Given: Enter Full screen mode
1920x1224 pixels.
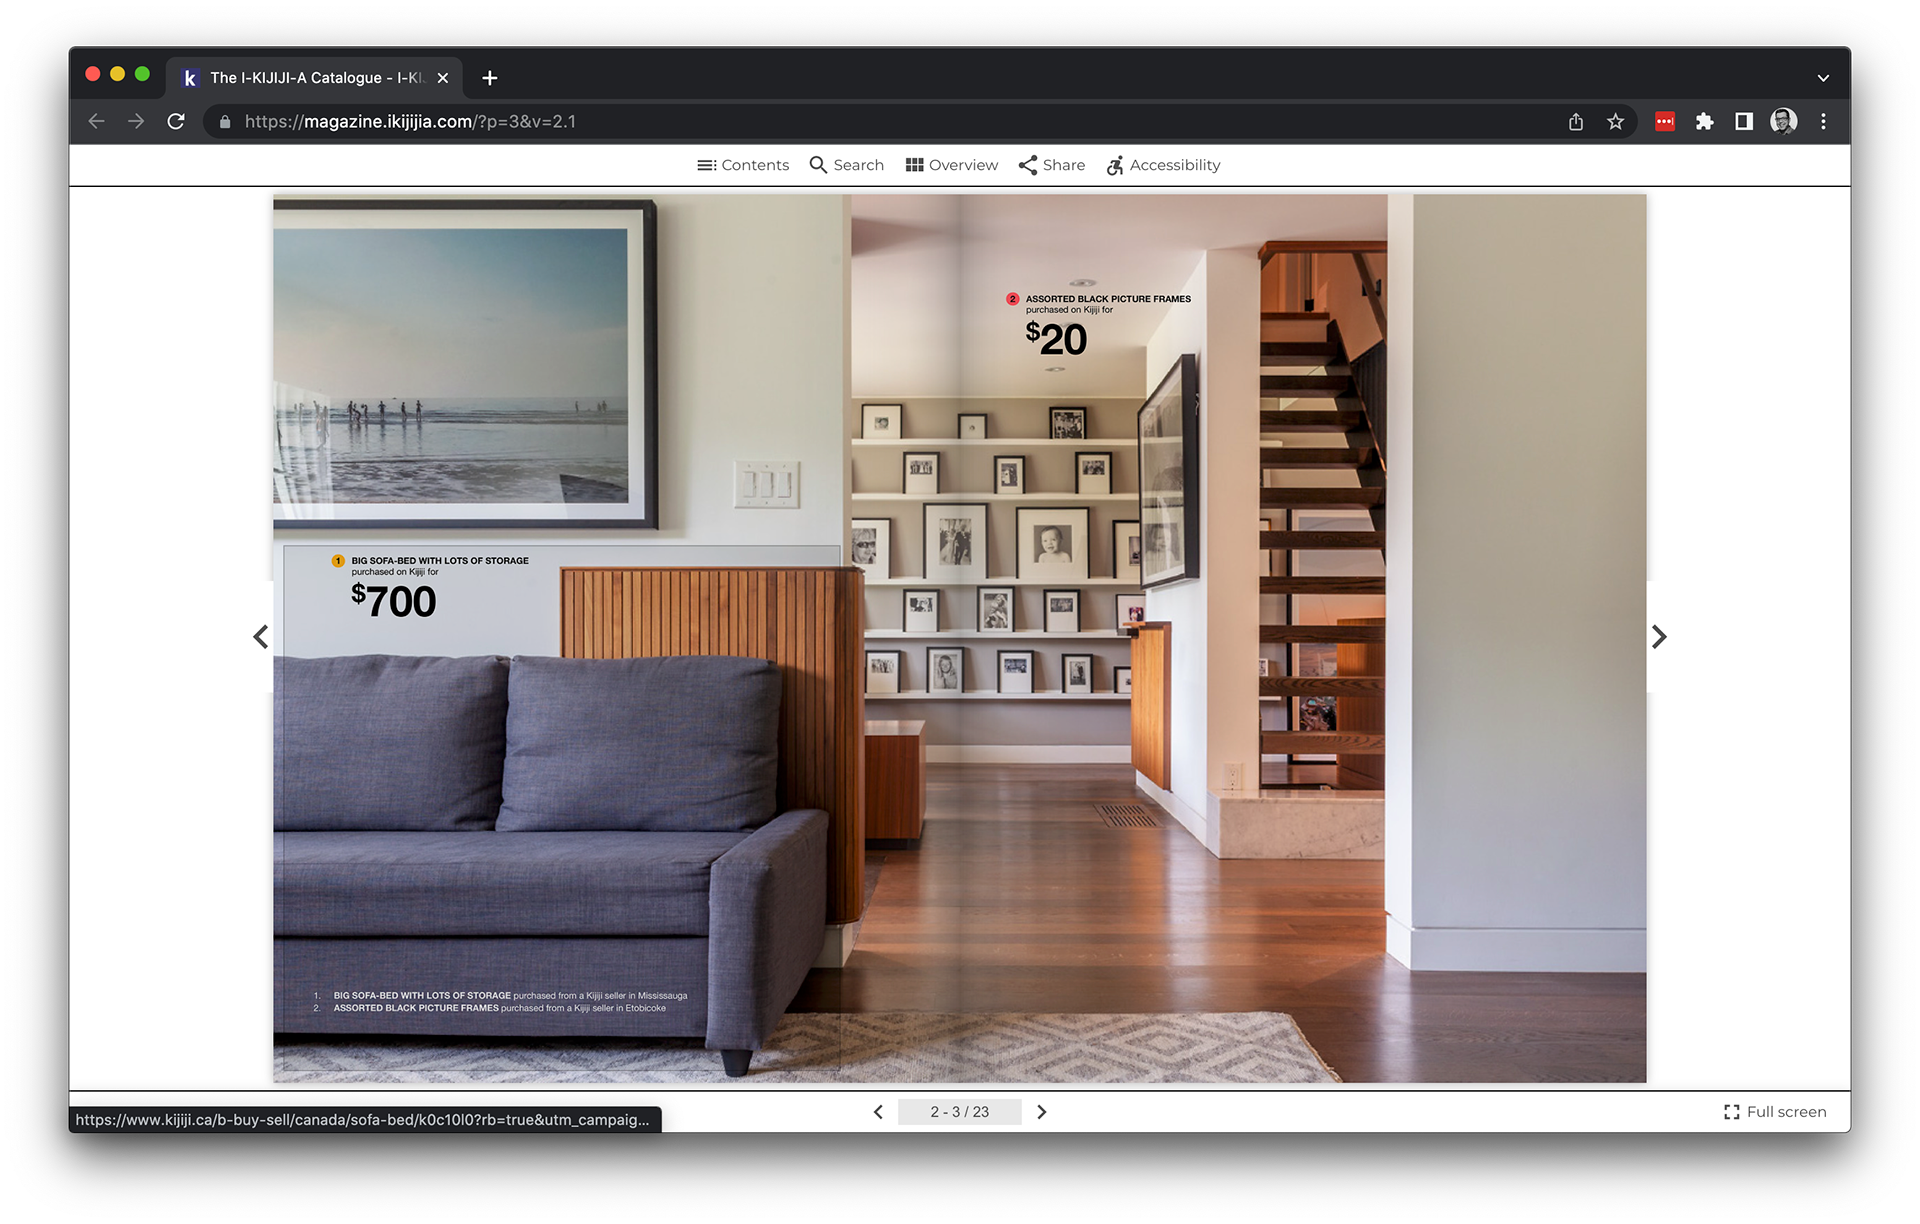Looking at the screenshot, I should [1775, 1112].
